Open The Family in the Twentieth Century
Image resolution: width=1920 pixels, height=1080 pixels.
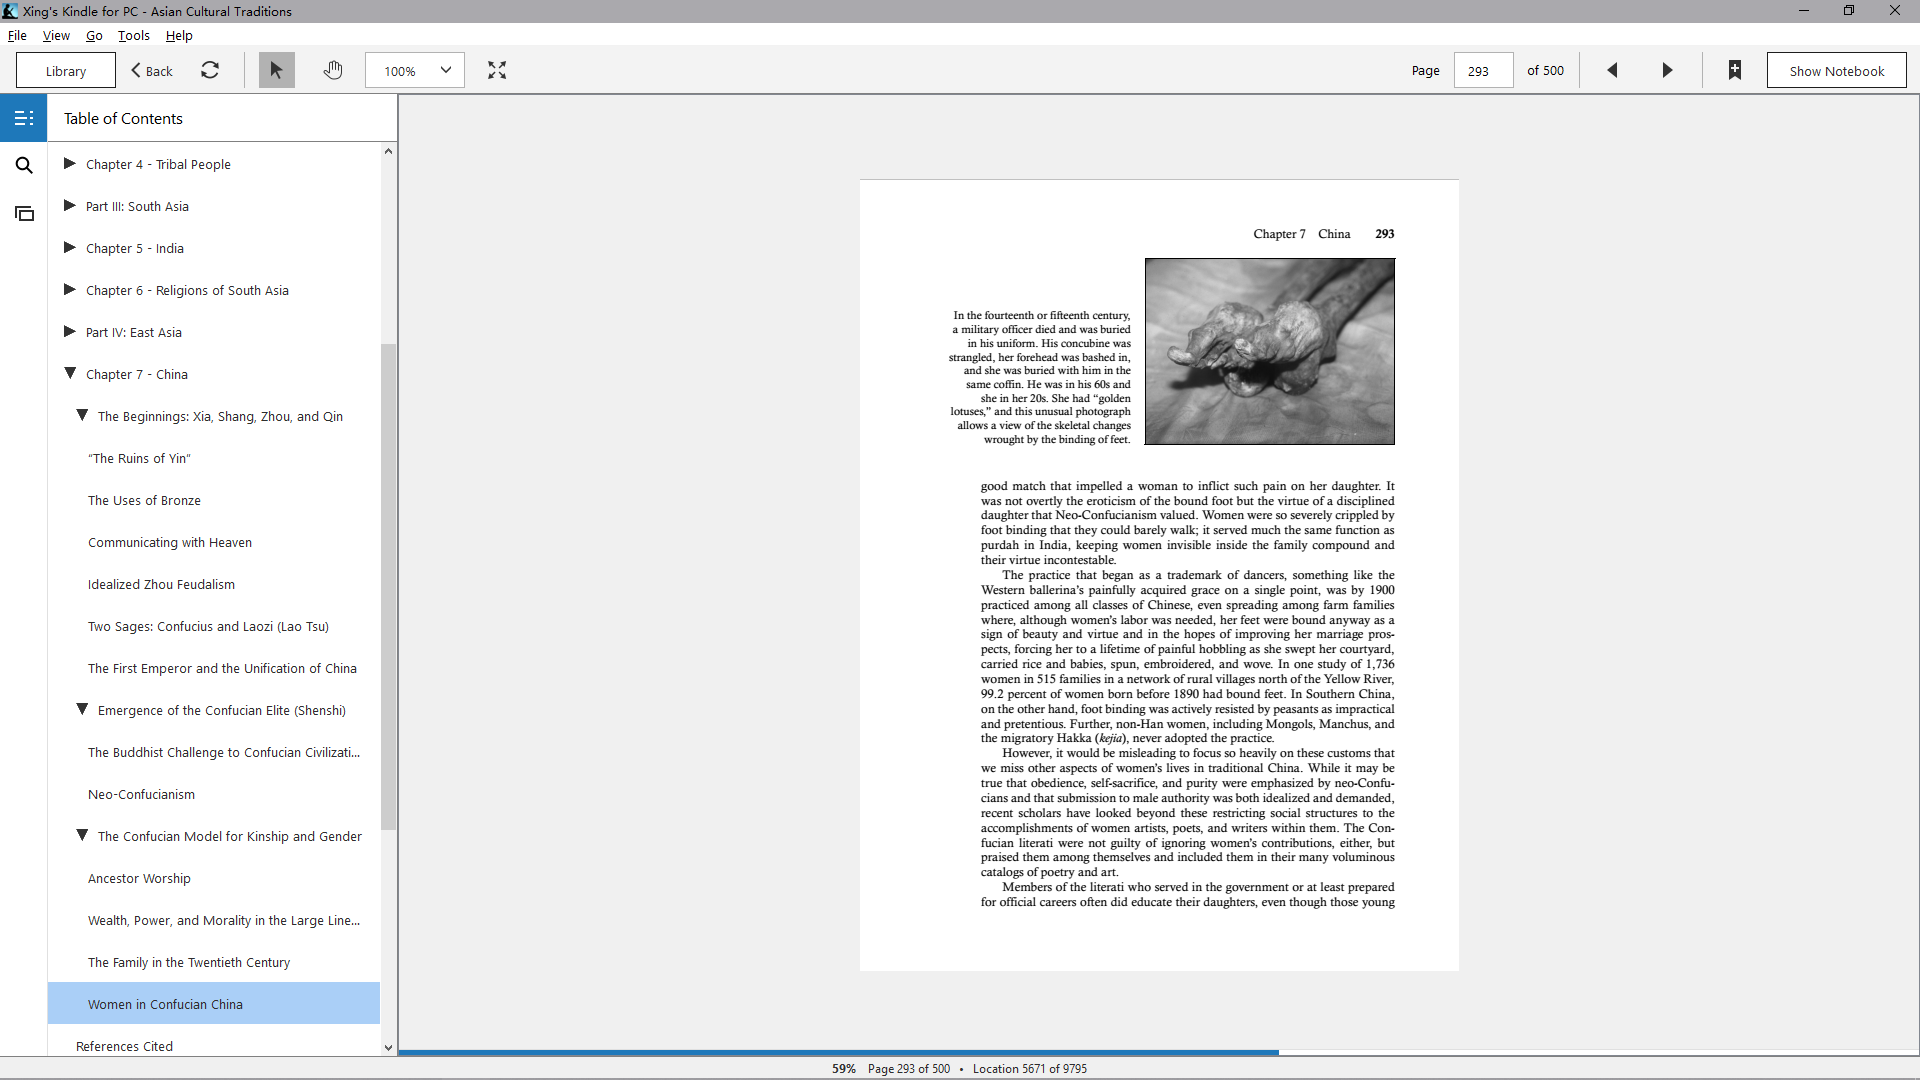[189, 962]
